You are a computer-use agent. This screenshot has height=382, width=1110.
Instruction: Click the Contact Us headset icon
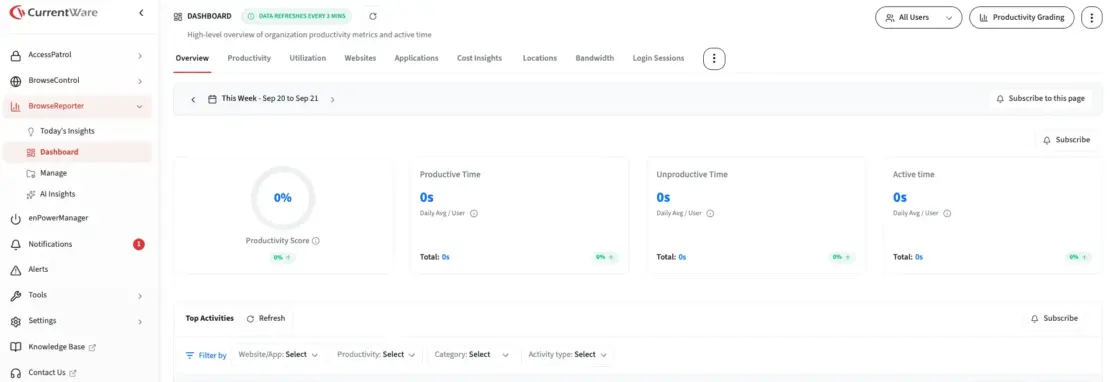[16, 373]
